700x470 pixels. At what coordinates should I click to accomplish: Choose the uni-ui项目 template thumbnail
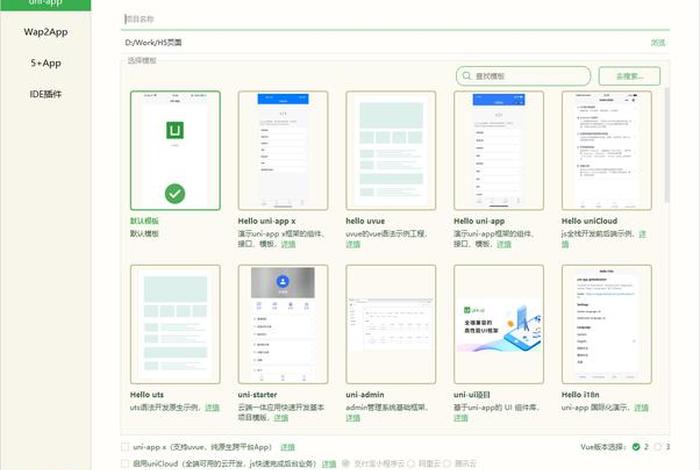(499, 324)
